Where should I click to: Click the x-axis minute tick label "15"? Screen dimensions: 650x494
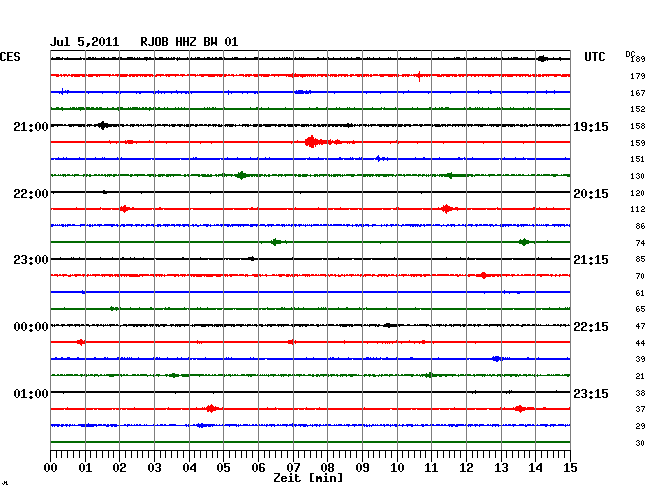(570, 468)
